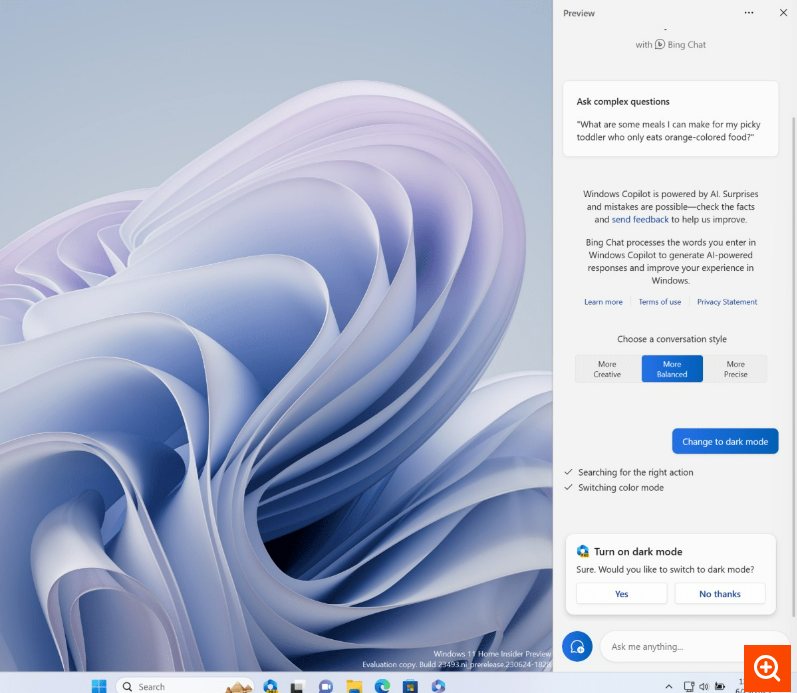Select More Balanced conversation style
This screenshot has height=693, width=797.
pos(672,369)
